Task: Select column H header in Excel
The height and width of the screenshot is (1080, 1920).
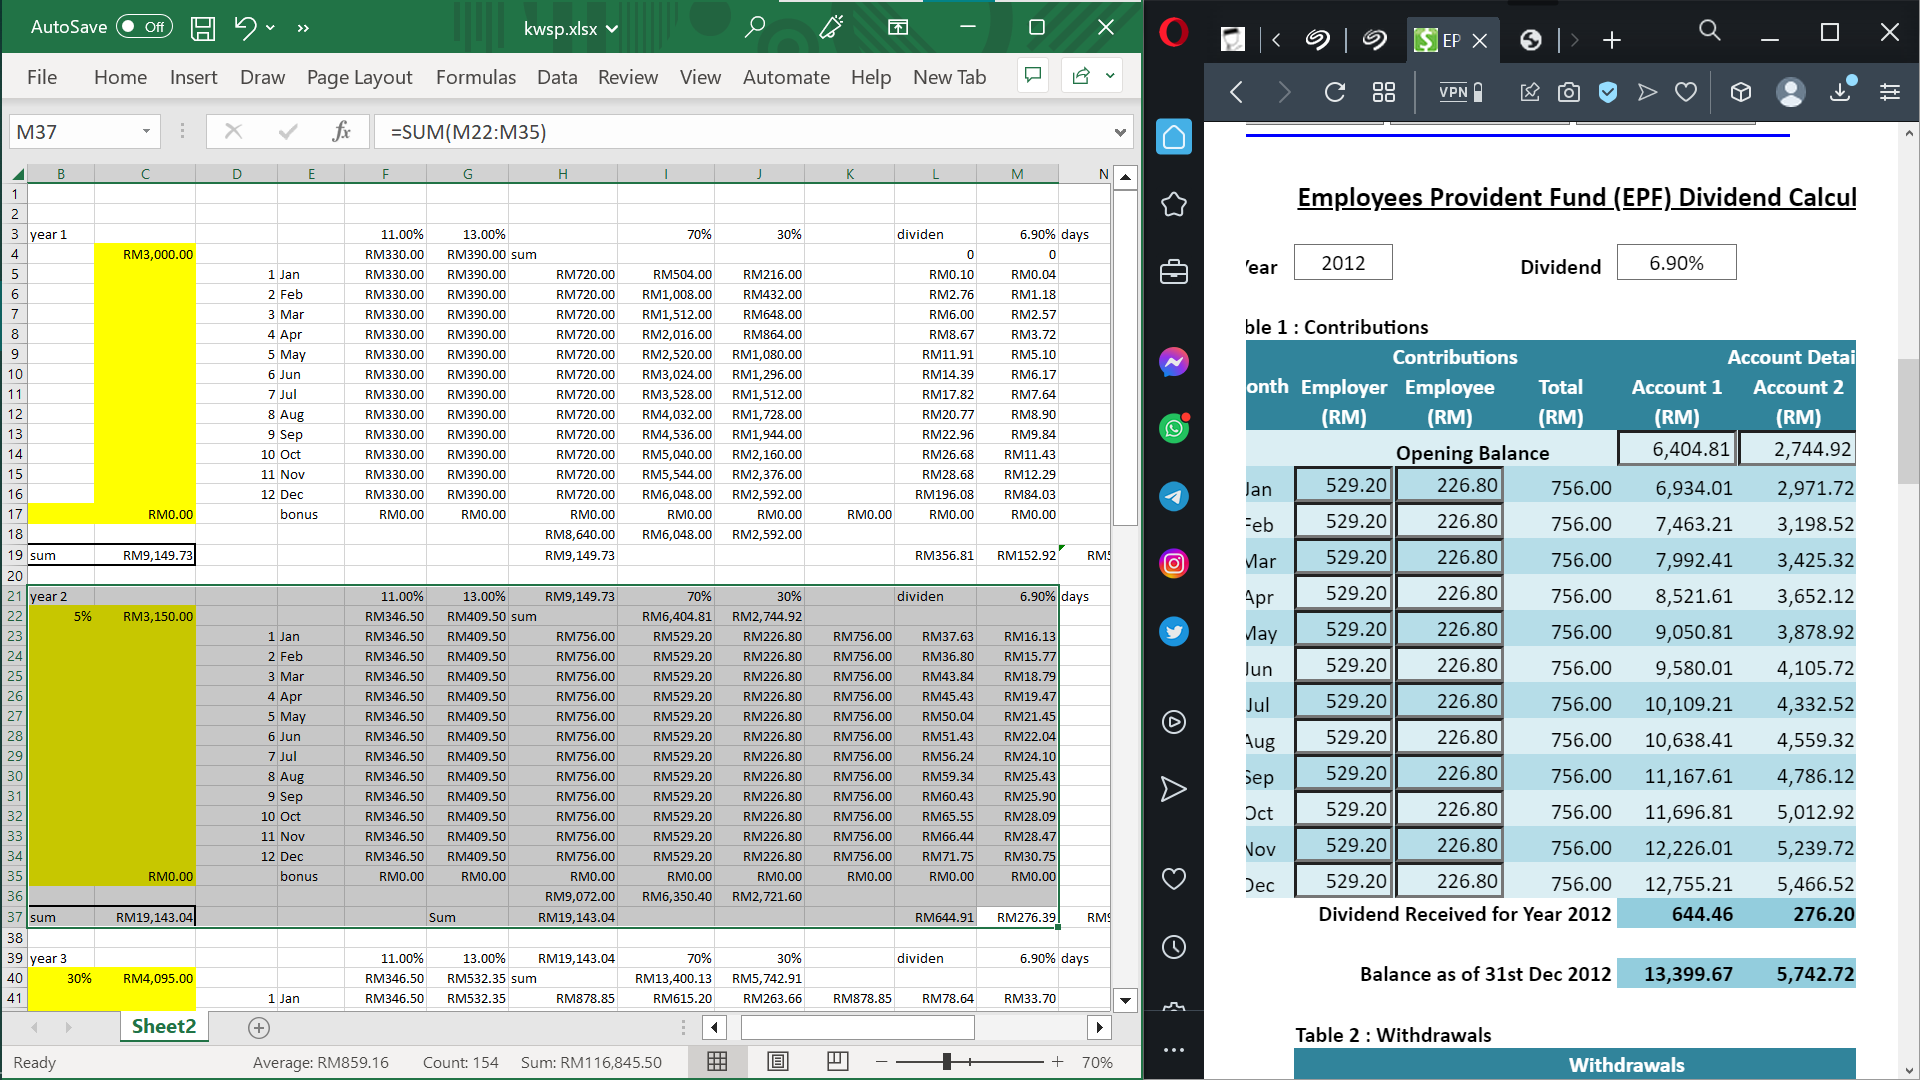Action: pyautogui.click(x=563, y=174)
